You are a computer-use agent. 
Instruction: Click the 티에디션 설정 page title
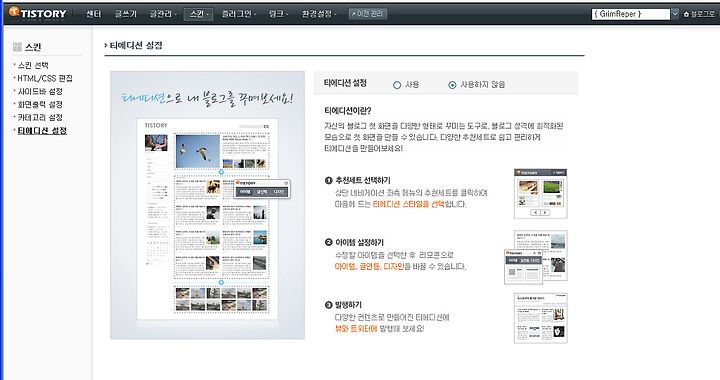coord(136,45)
